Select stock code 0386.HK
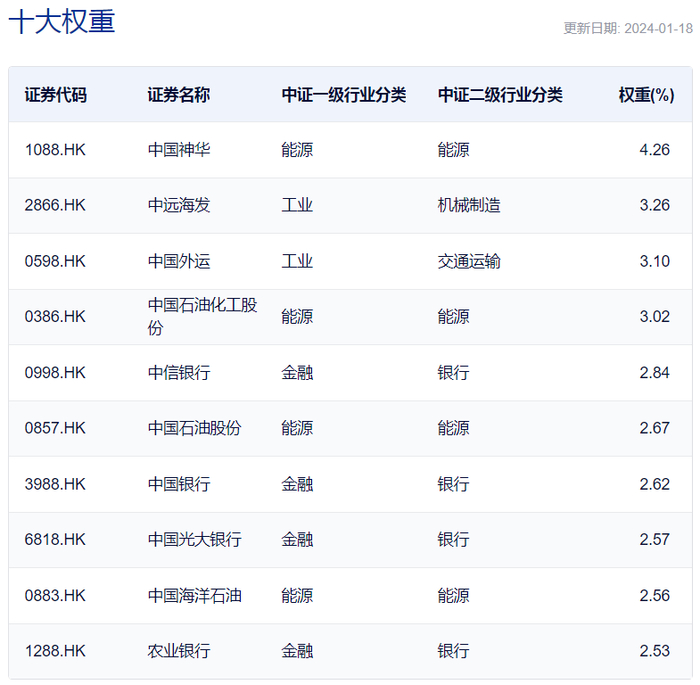700x685 pixels. pos(55,317)
